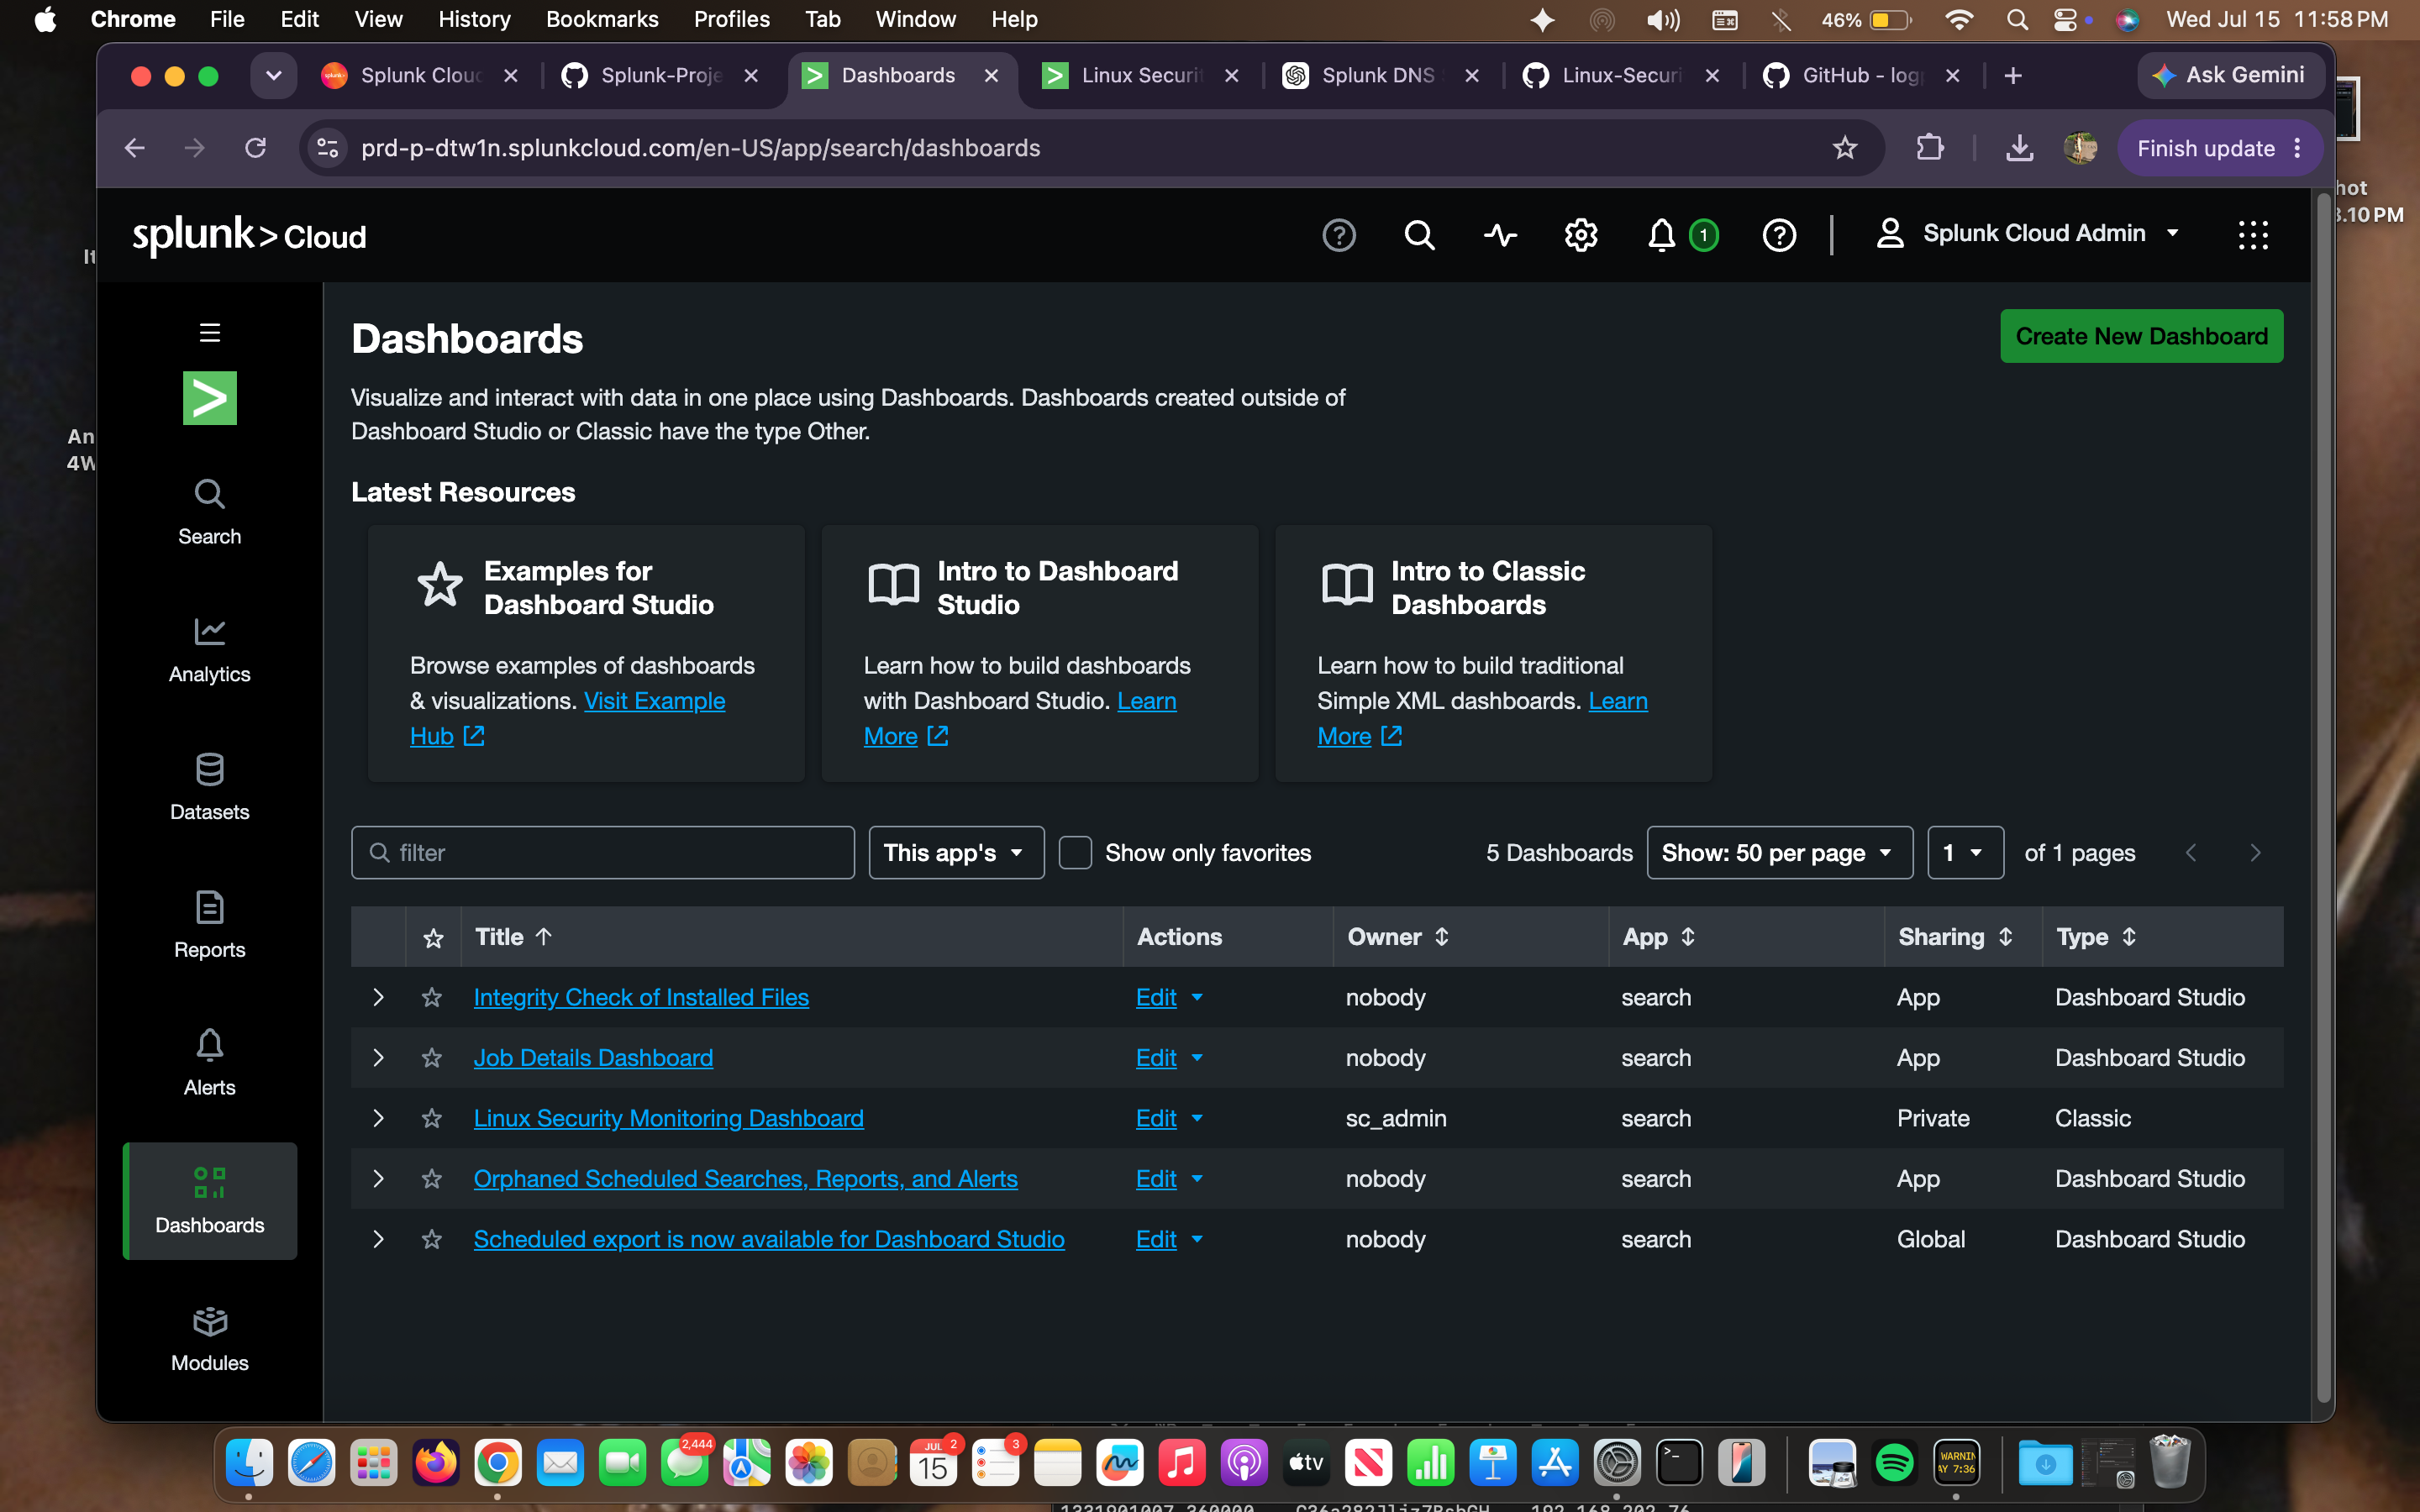Viewport: 2420px width, 1512px height.
Task: Open the apps grid icon
Action: point(2253,235)
